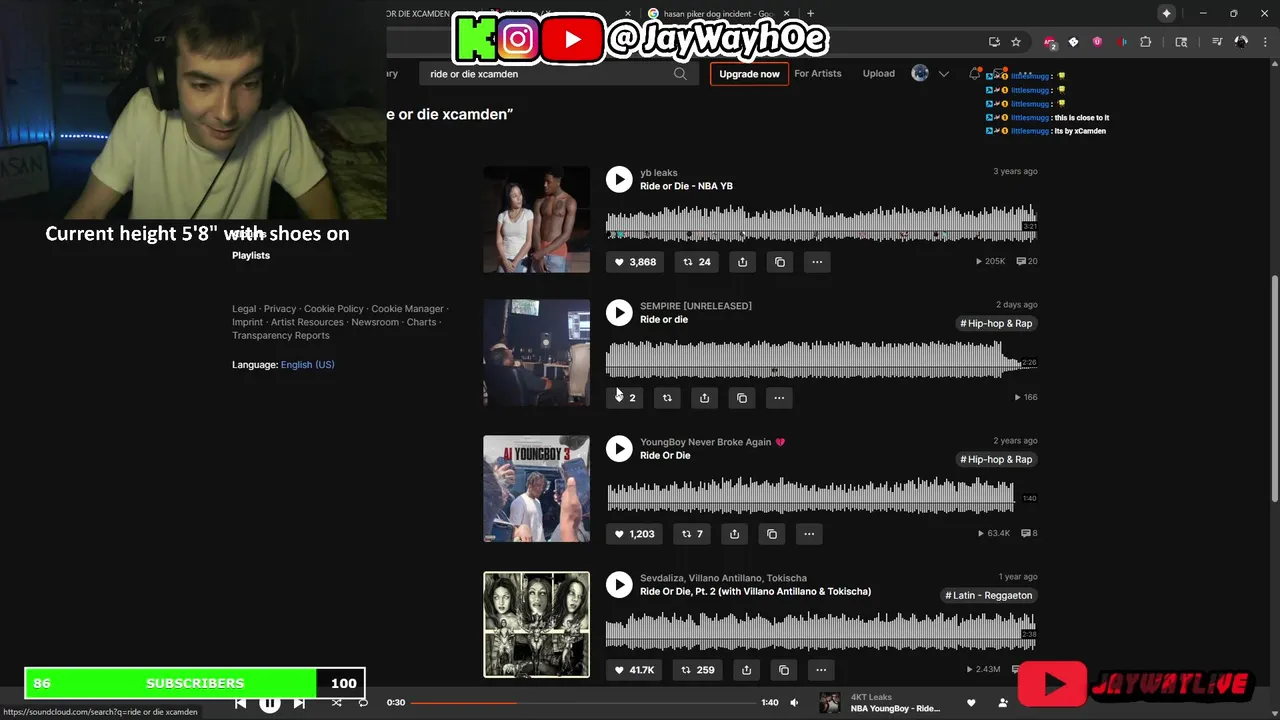Open the Artist Resources link
This screenshot has height=720, width=1280.
[x=307, y=322]
